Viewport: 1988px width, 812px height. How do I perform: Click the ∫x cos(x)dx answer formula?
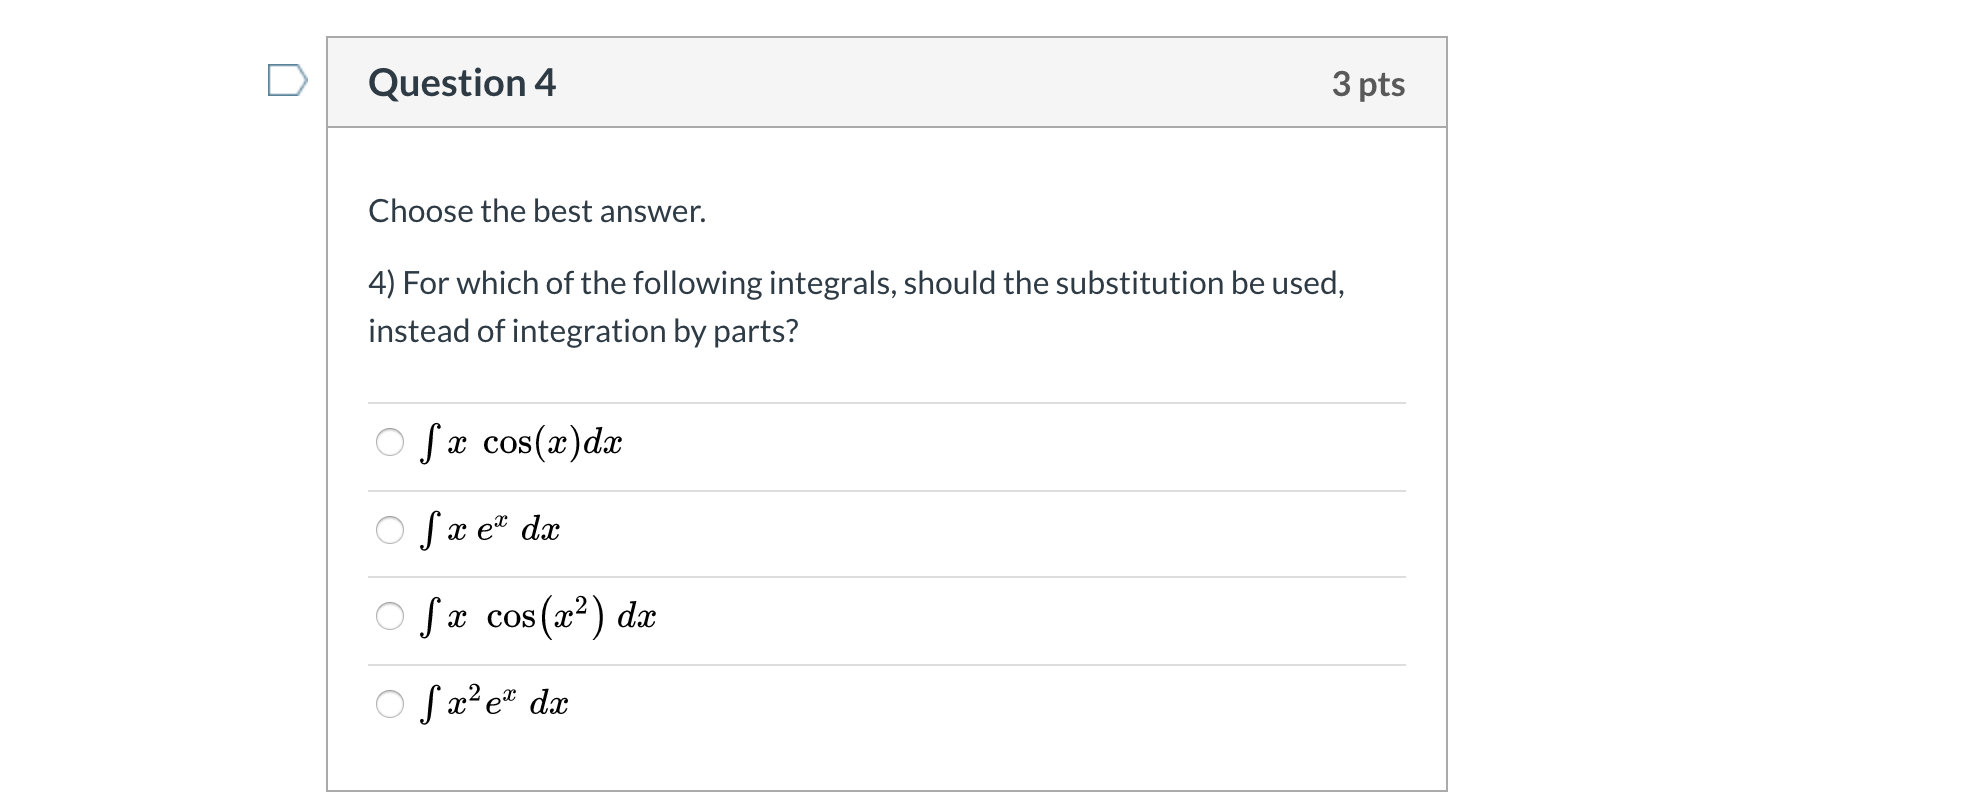[x=521, y=442]
